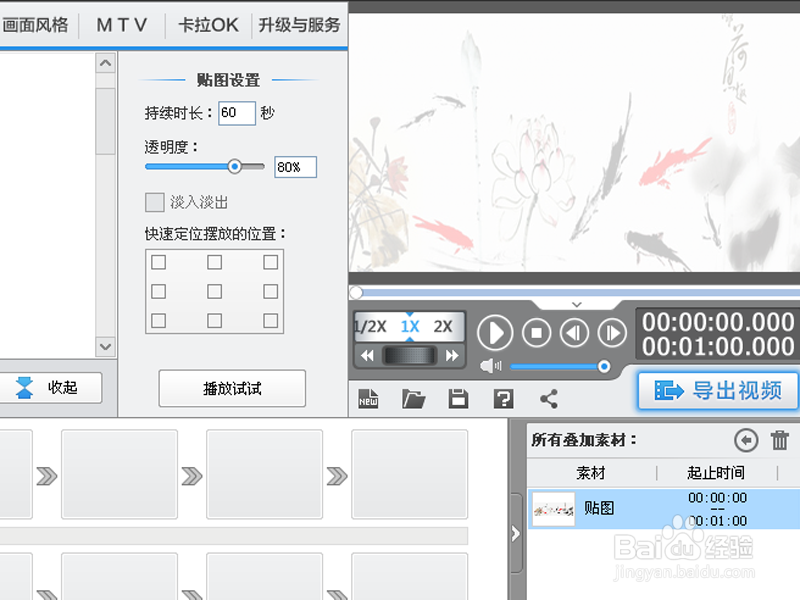Check the bottom-right position box
Viewport: 800px width, 600px height.
[270, 320]
